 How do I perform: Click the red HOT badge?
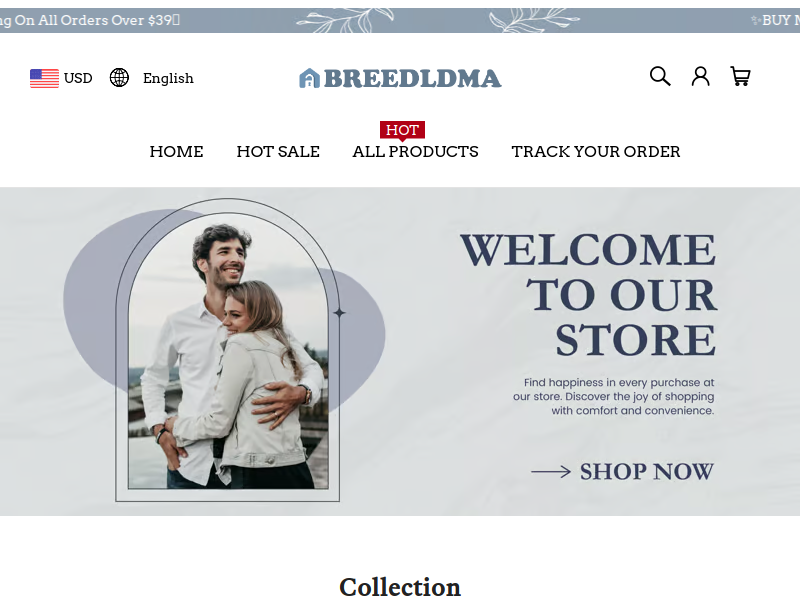(402, 131)
